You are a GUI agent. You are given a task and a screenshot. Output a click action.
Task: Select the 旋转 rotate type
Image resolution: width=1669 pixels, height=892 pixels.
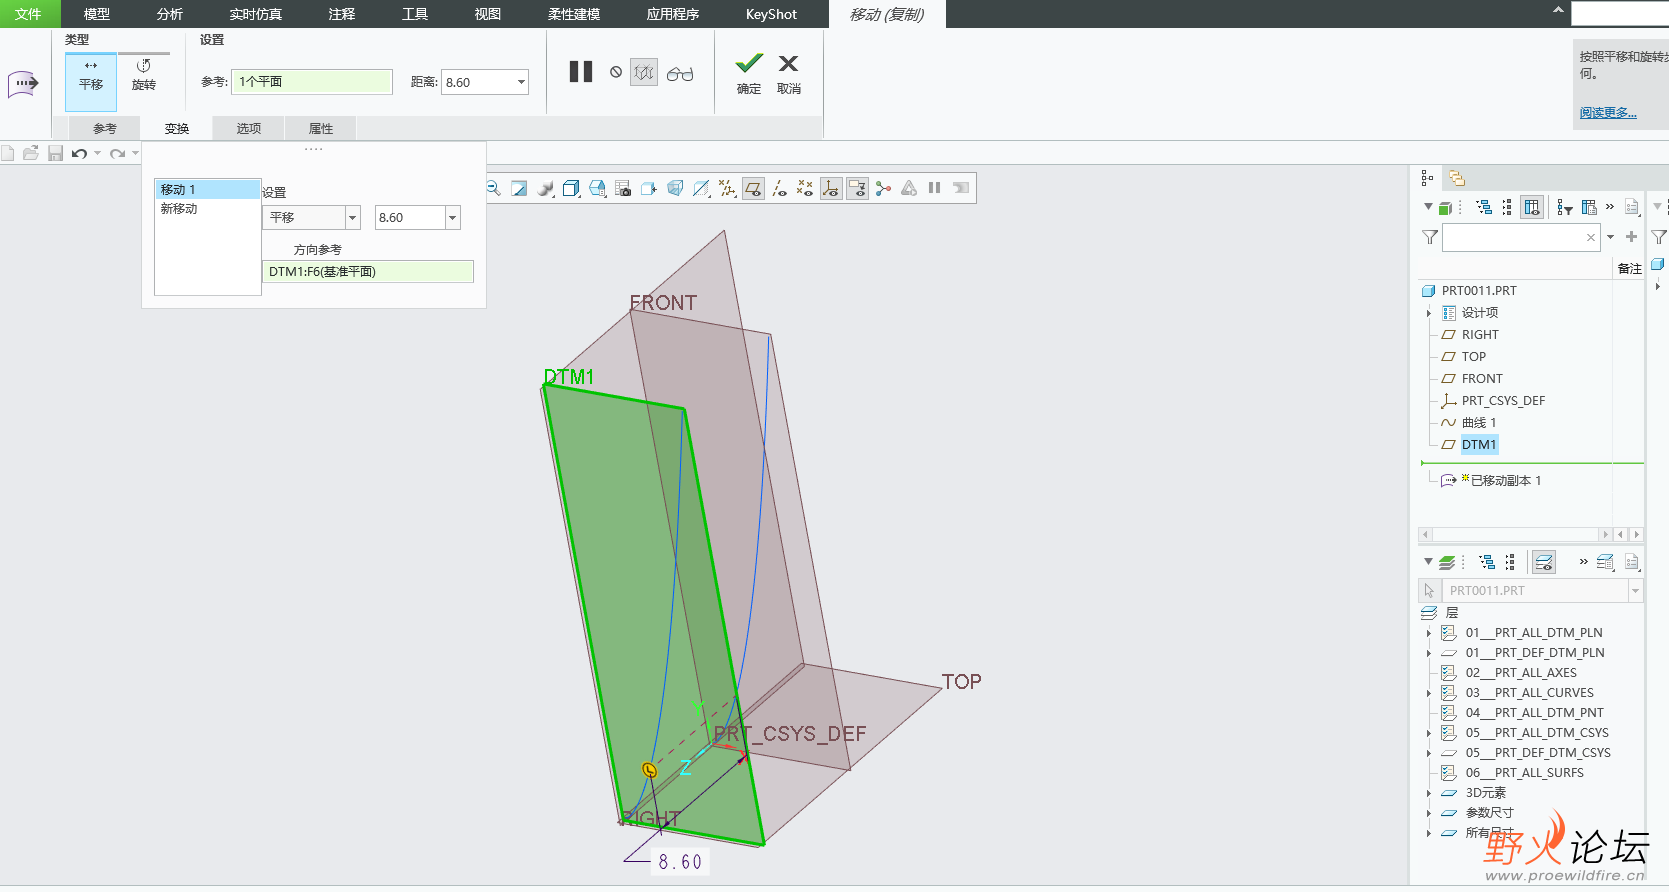tap(144, 76)
